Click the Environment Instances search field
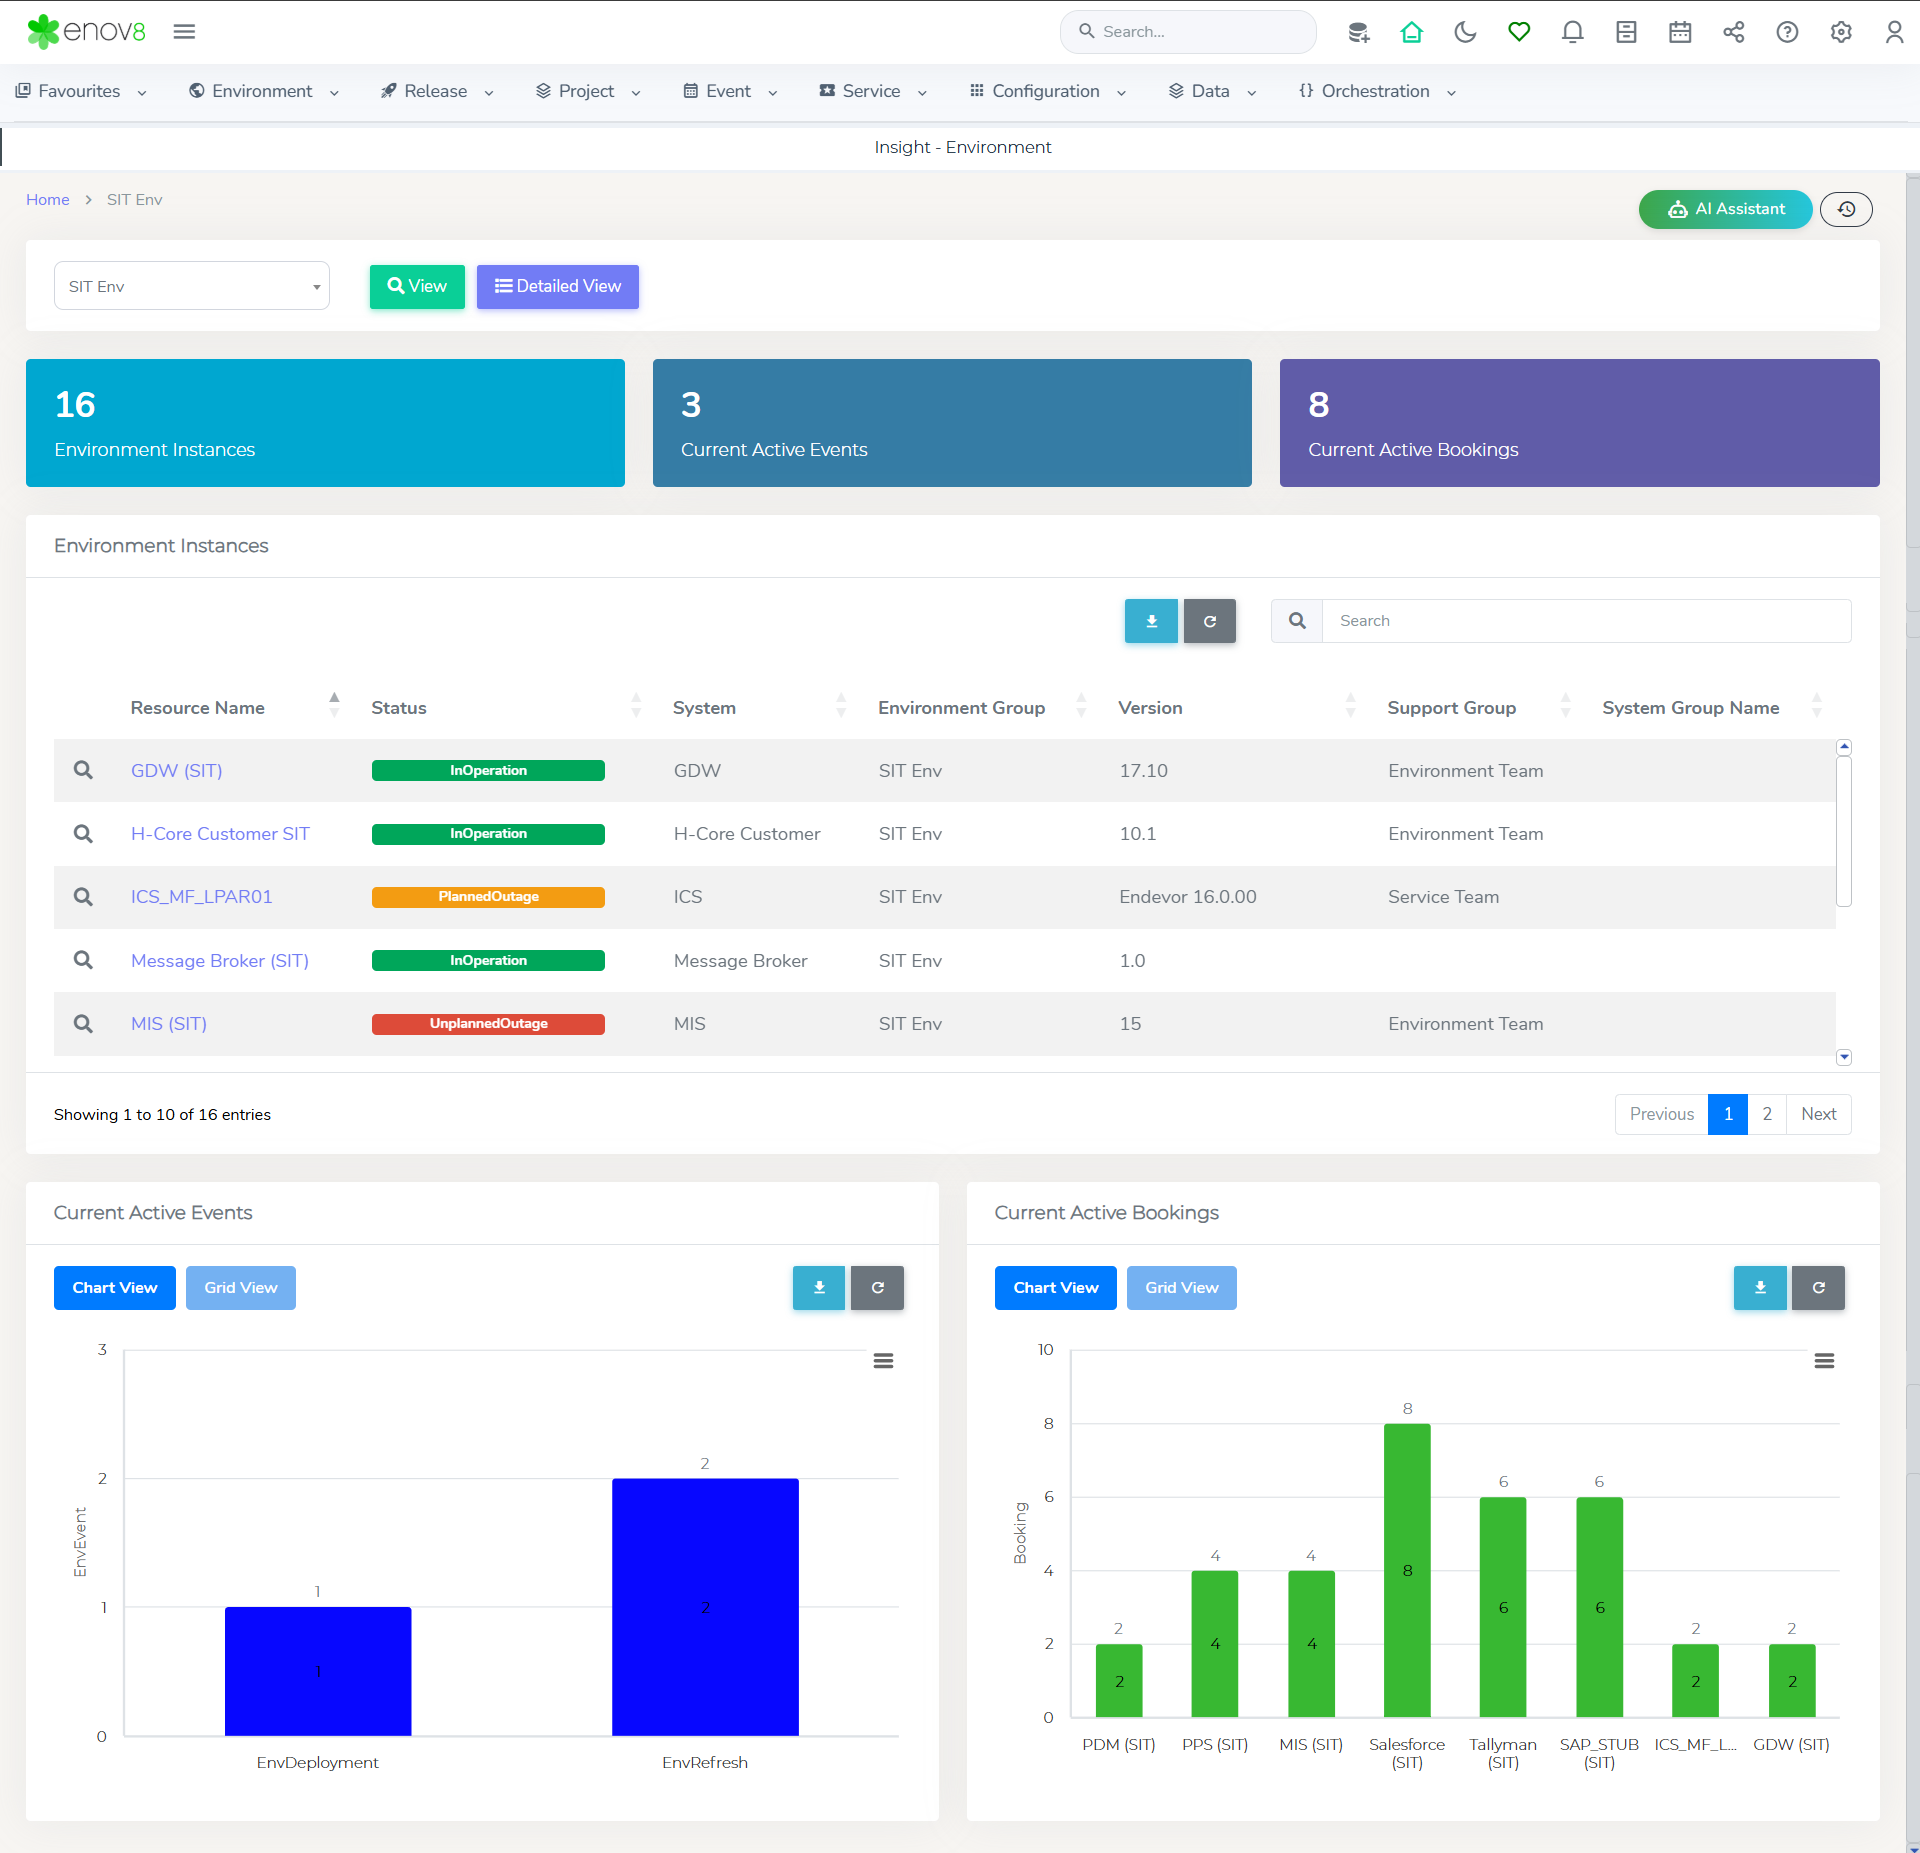The height and width of the screenshot is (1853, 1920). click(1586, 621)
